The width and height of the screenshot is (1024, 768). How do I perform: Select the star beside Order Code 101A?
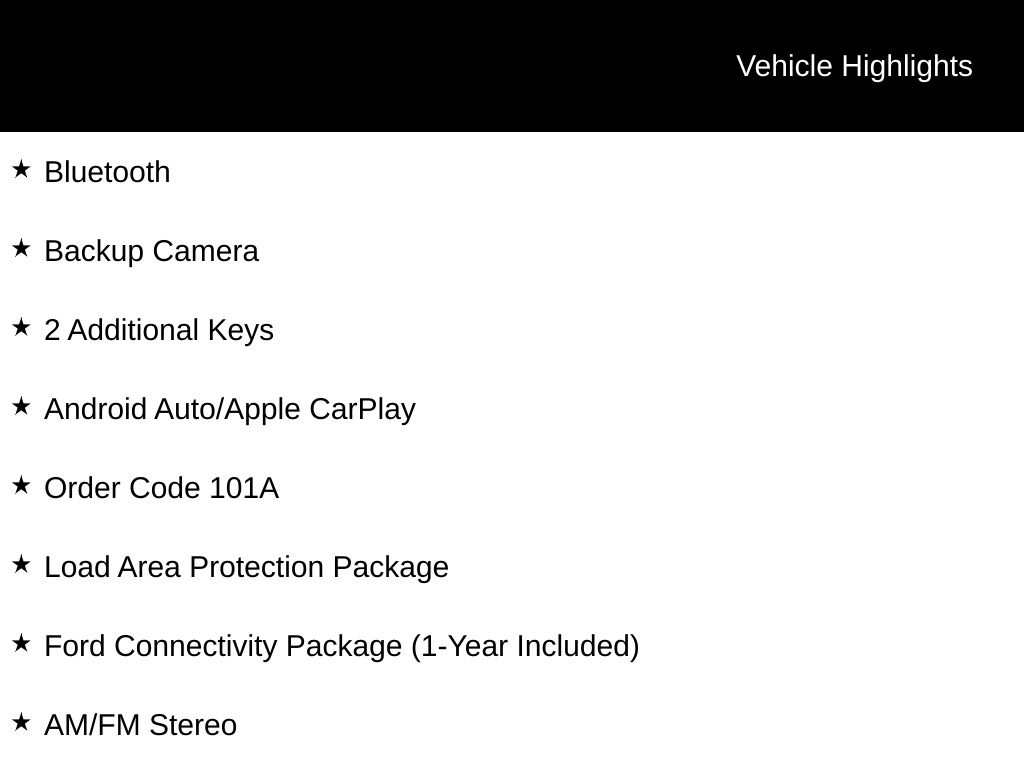click(x=22, y=485)
